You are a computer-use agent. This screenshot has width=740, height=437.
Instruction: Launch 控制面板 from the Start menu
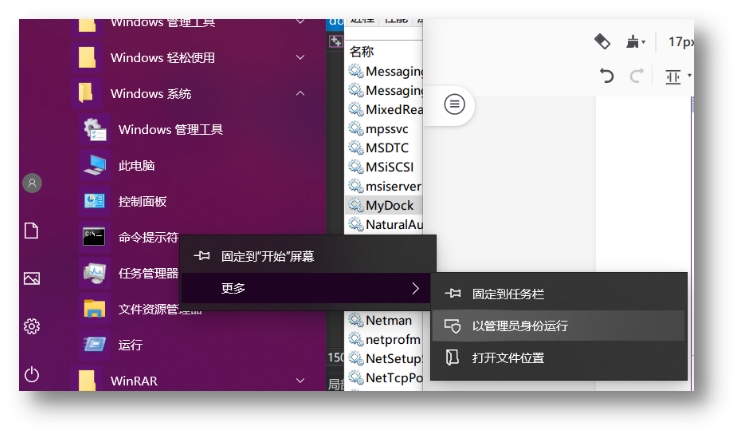(x=142, y=202)
